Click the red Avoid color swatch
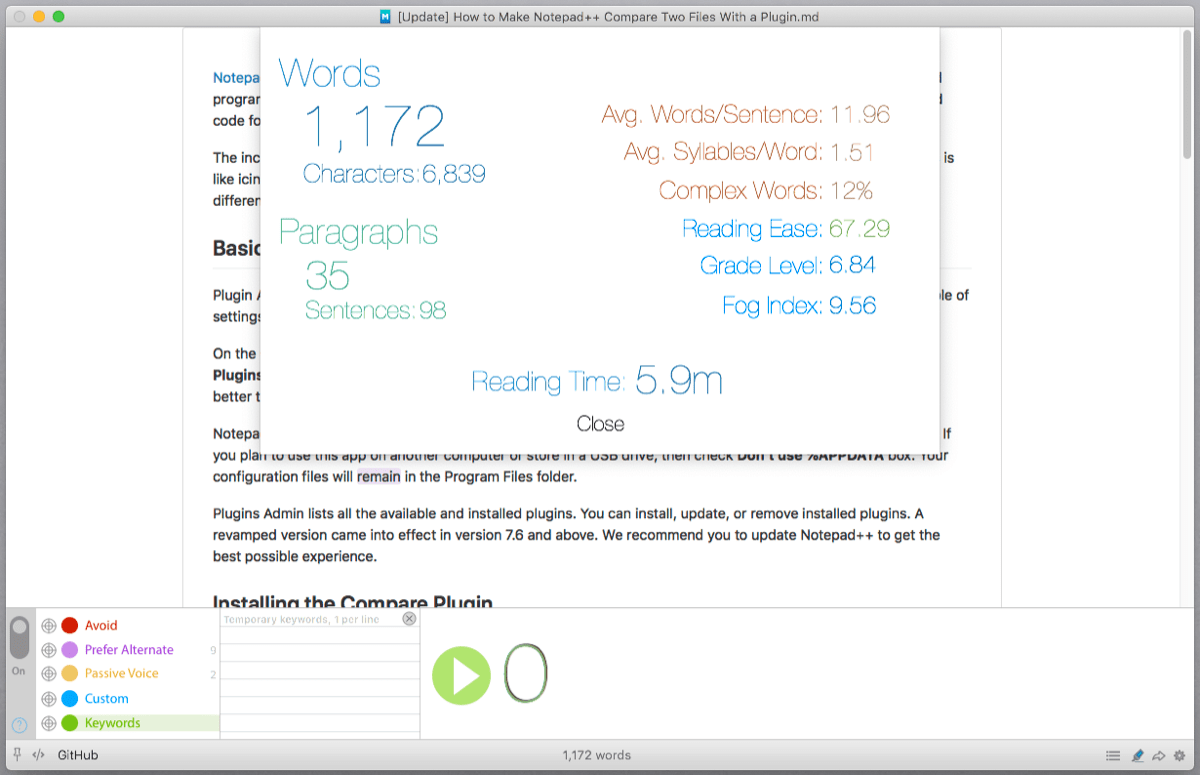 (x=70, y=626)
